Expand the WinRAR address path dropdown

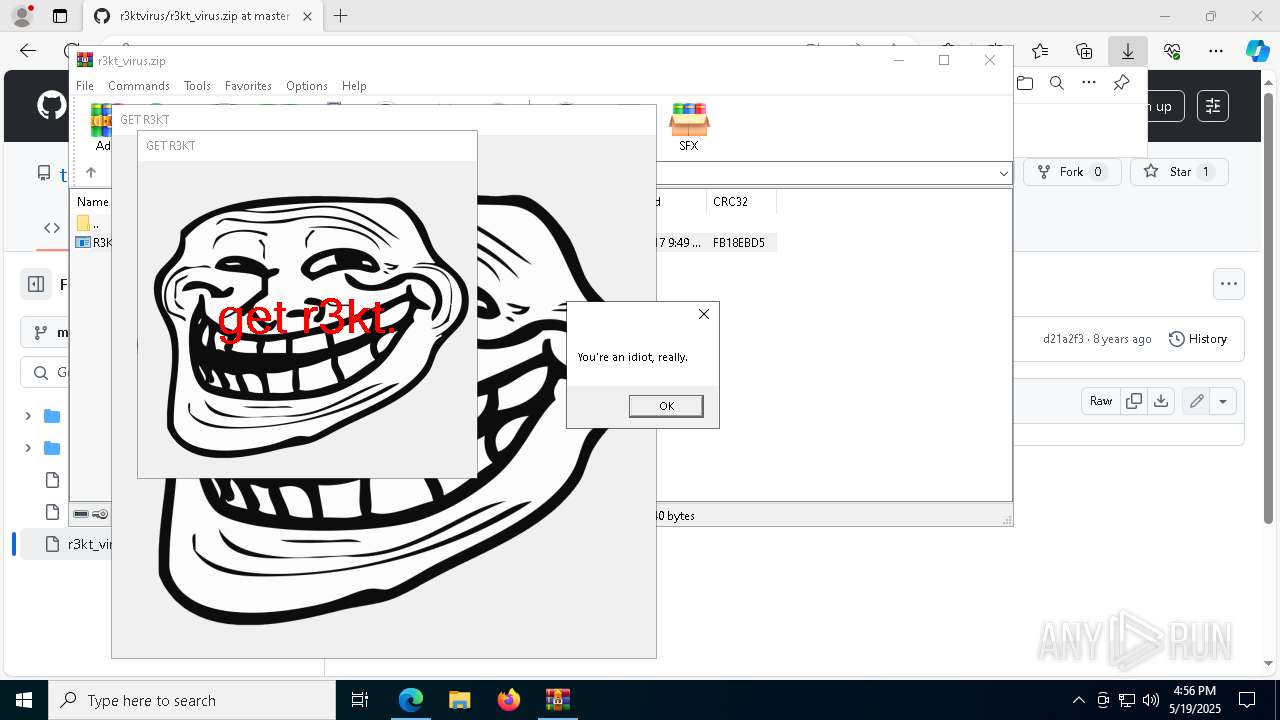point(1003,173)
